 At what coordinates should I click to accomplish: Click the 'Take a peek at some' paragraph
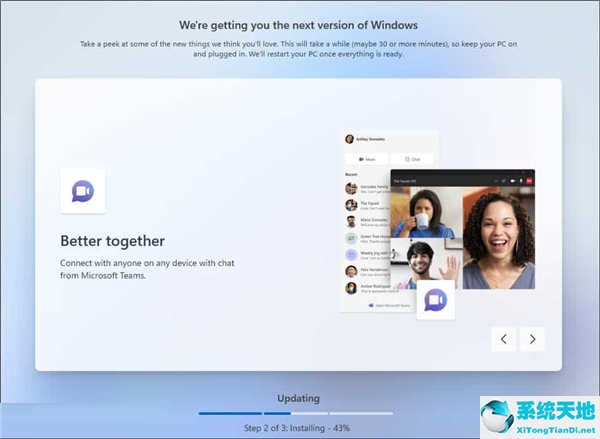pyautogui.click(x=298, y=49)
